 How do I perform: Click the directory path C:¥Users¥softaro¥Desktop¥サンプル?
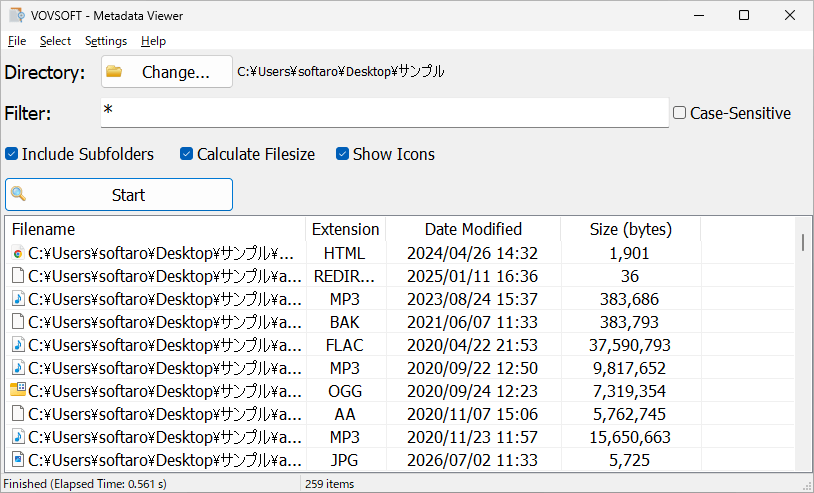point(341,72)
